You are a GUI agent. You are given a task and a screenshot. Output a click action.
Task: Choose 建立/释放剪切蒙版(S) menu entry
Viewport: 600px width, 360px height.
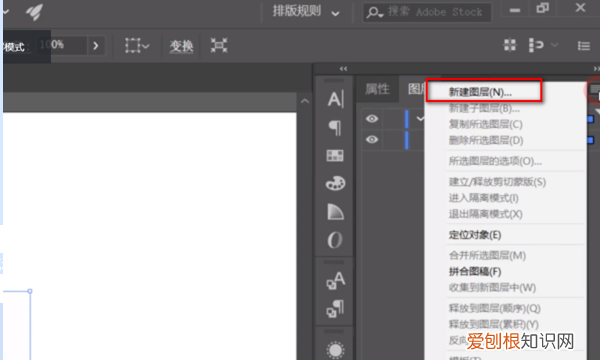[x=497, y=182]
